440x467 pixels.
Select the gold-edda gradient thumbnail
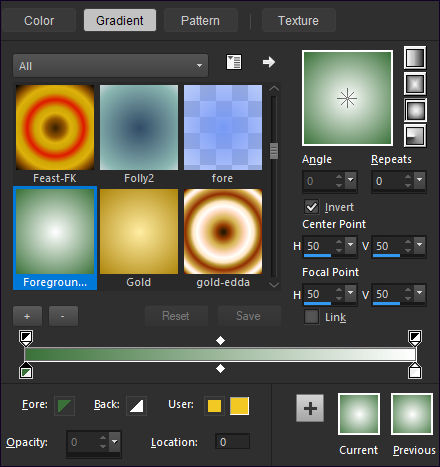click(x=223, y=232)
